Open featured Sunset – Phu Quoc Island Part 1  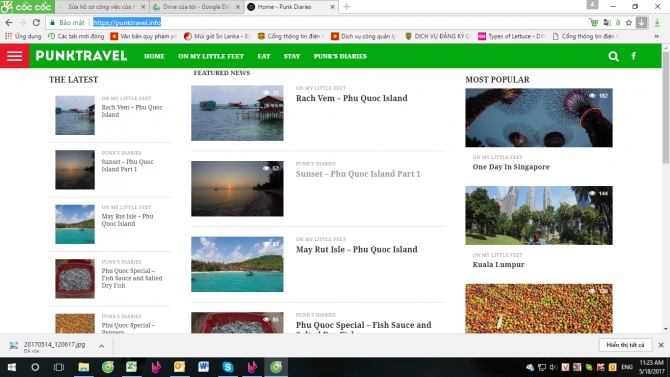pos(358,174)
